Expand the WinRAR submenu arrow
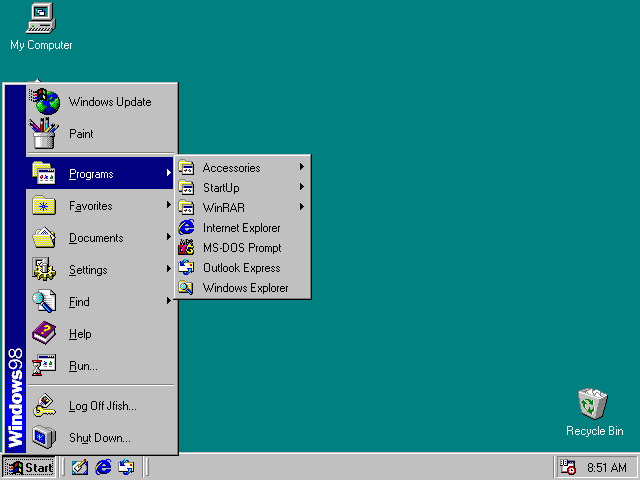Image resolution: width=640 pixels, height=480 pixels. coord(302,207)
